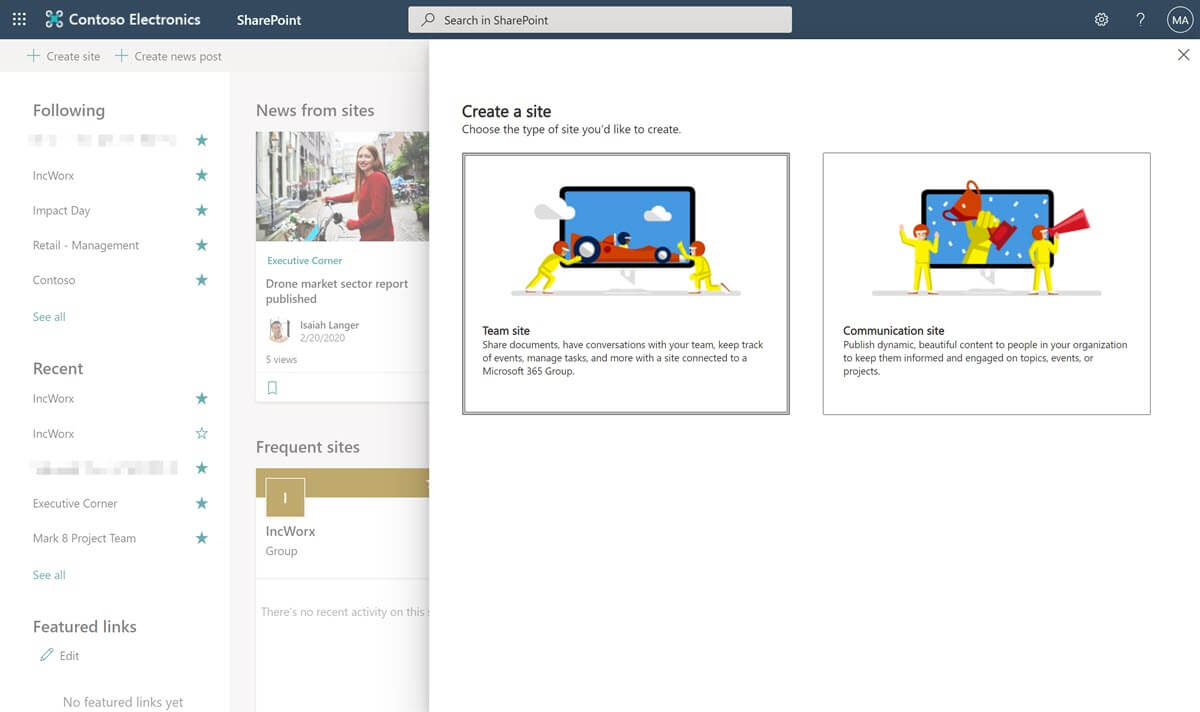This screenshot has height=712, width=1200.
Task: Open Executive Corner in Recent list
Action: 75,503
